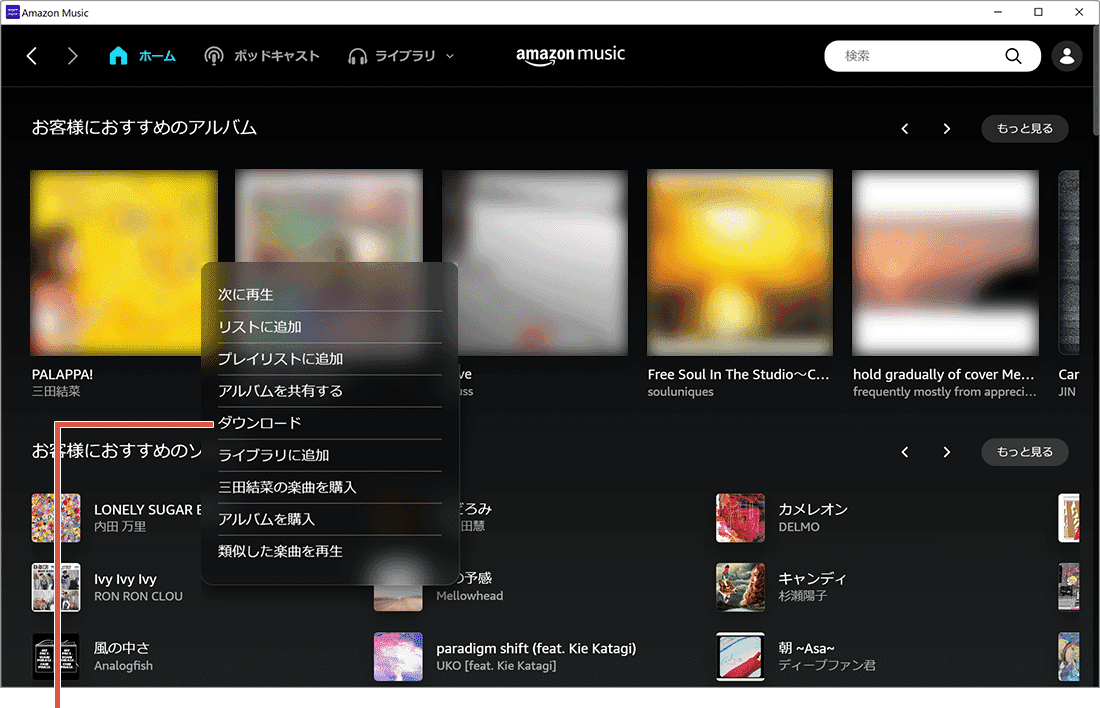Click the search magnifier icon

[x=1013, y=56]
